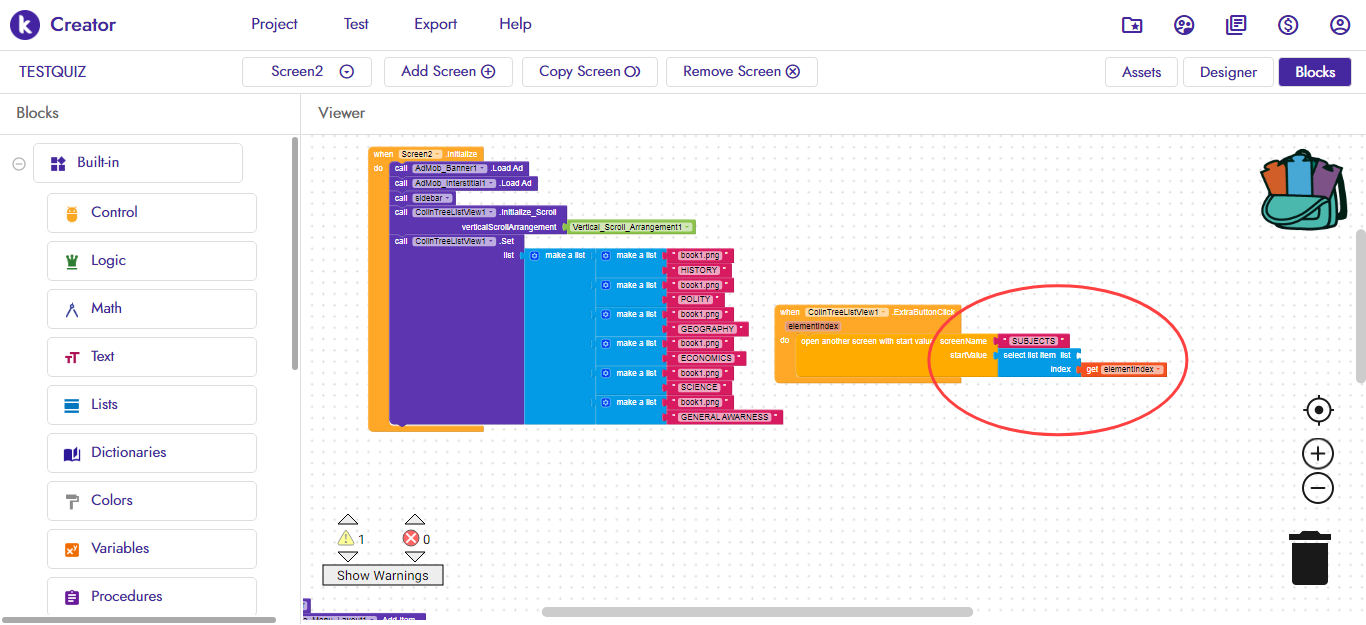Jump to previous warning with up arrow

pos(347,520)
